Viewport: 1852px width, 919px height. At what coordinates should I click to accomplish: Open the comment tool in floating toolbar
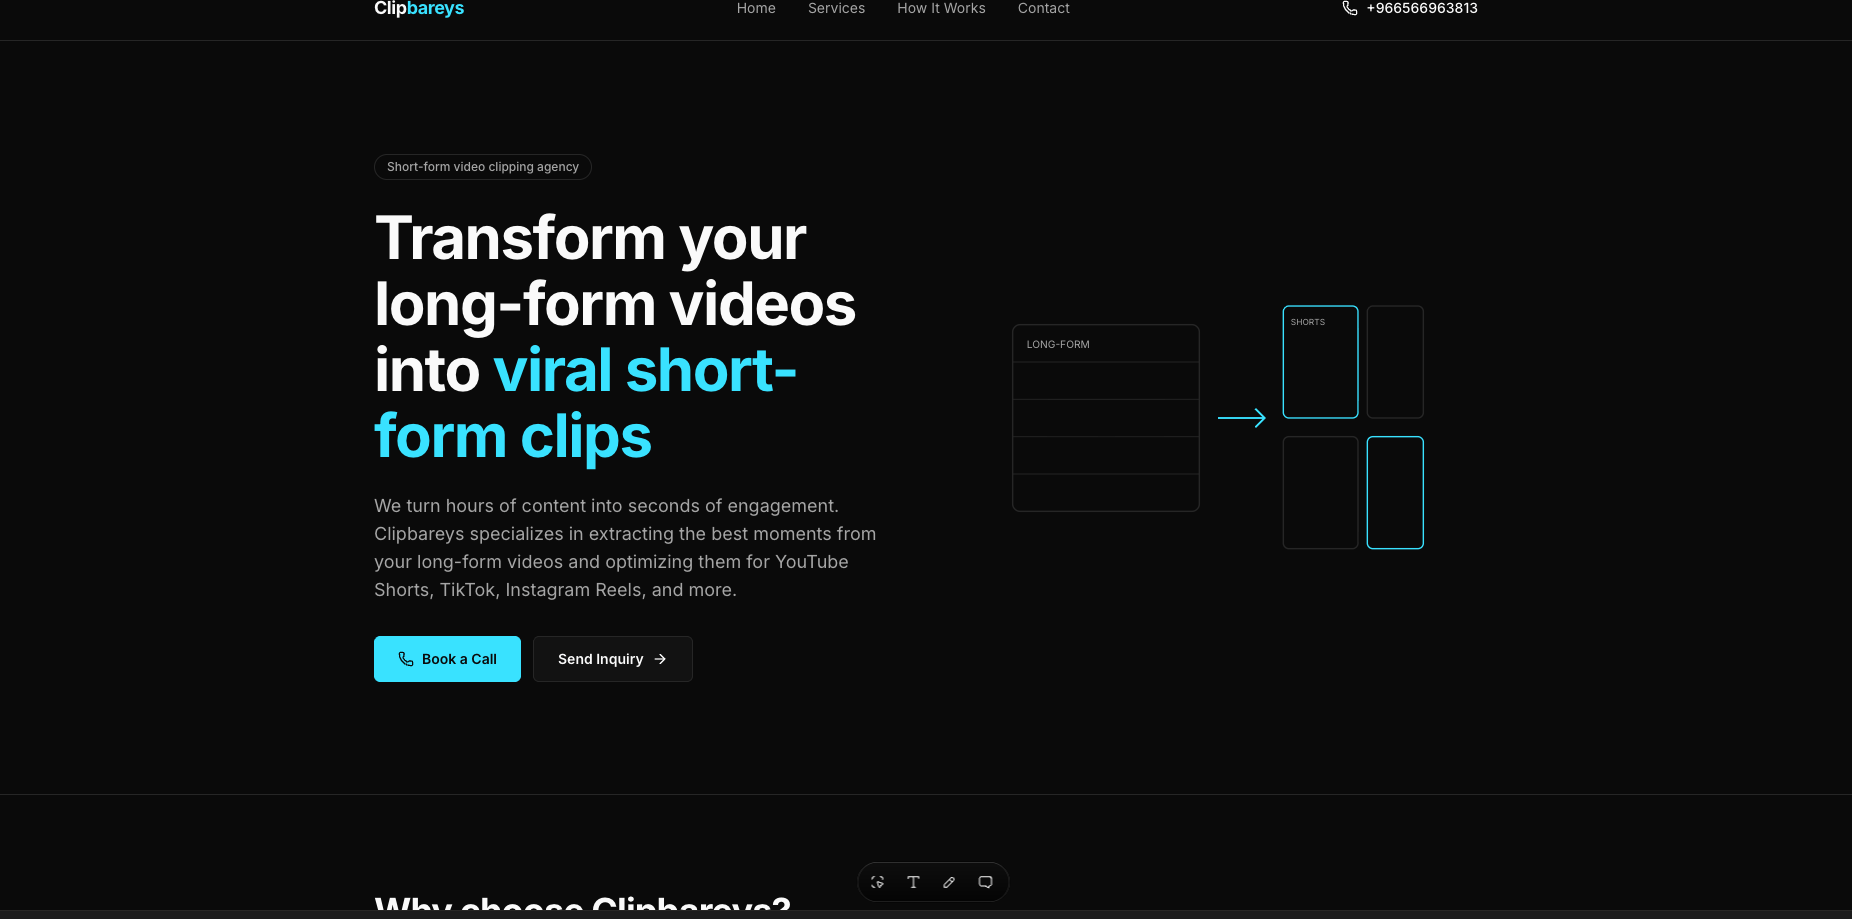(x=985, y=882)
